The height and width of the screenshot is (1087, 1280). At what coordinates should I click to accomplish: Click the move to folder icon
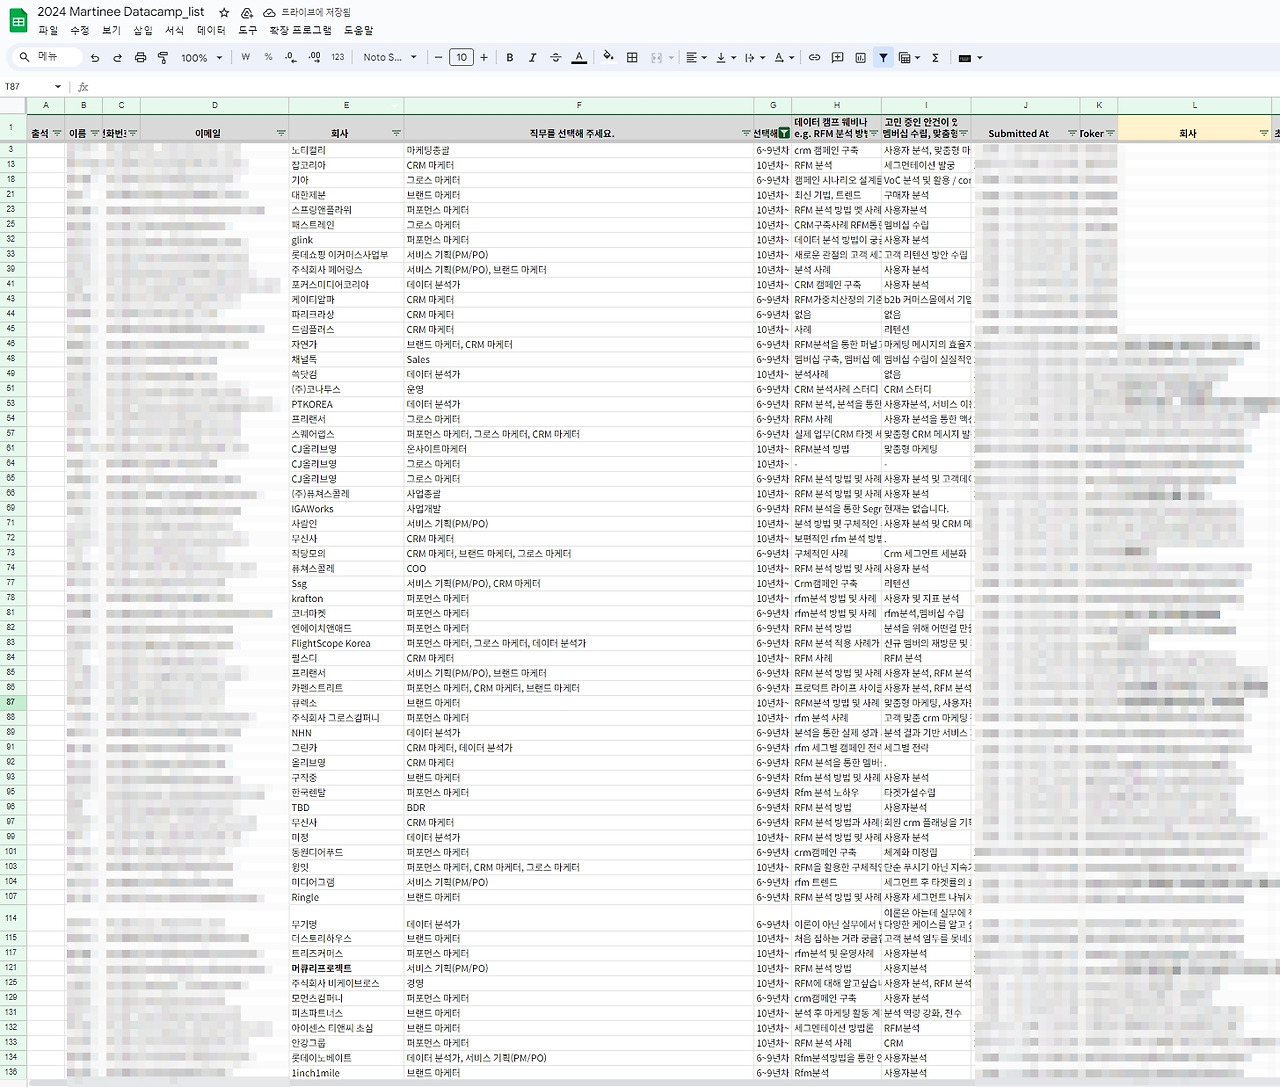tap(247, 12)
